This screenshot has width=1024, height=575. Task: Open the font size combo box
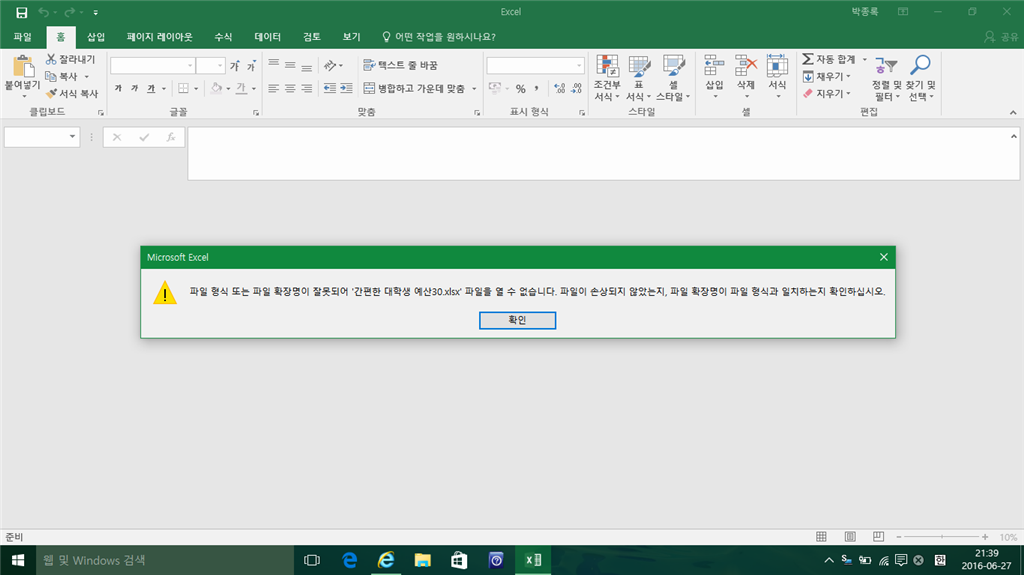[210, 65]
